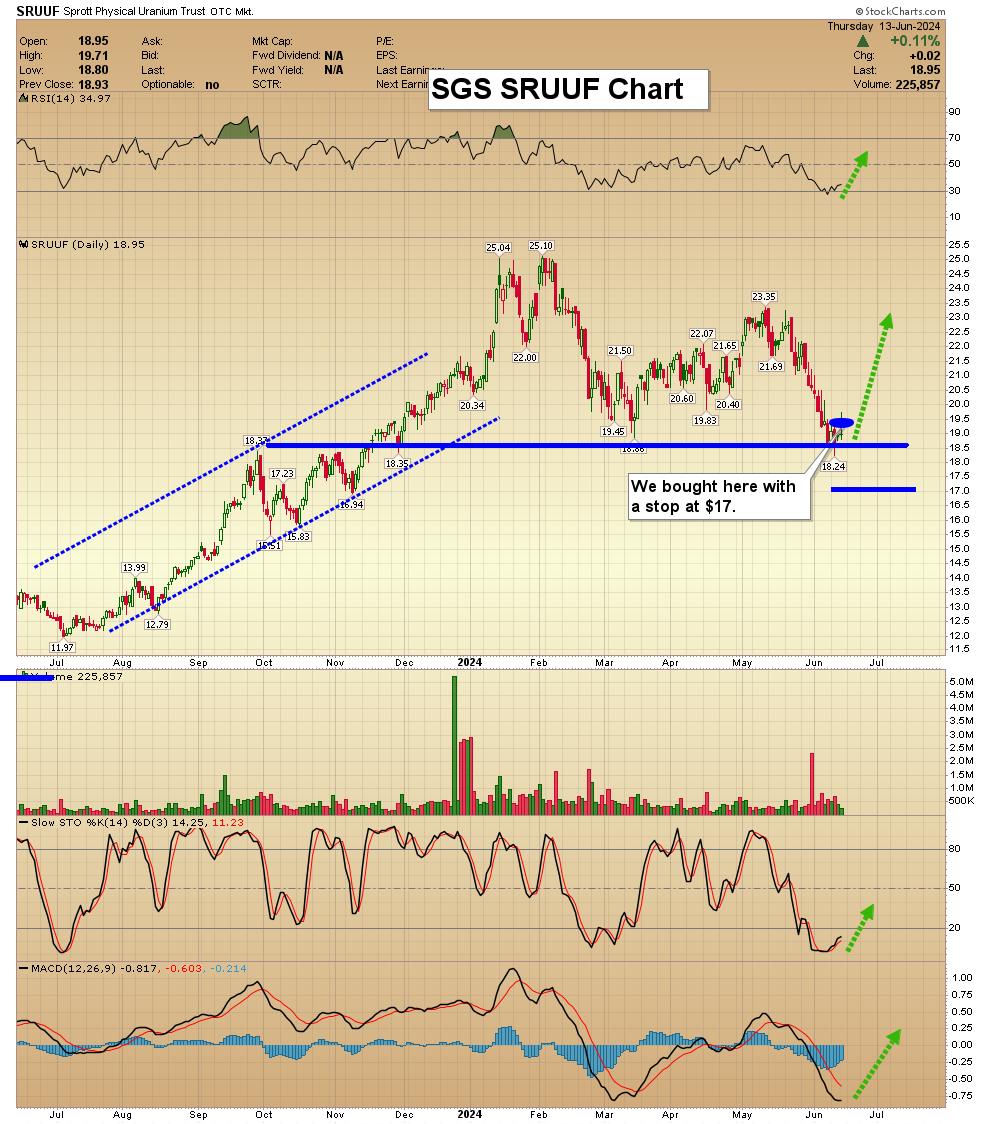The width and height of the screenshot is (990, 1124).
Task: Click the 21.65 price label
Action: [x=725, y=346]
